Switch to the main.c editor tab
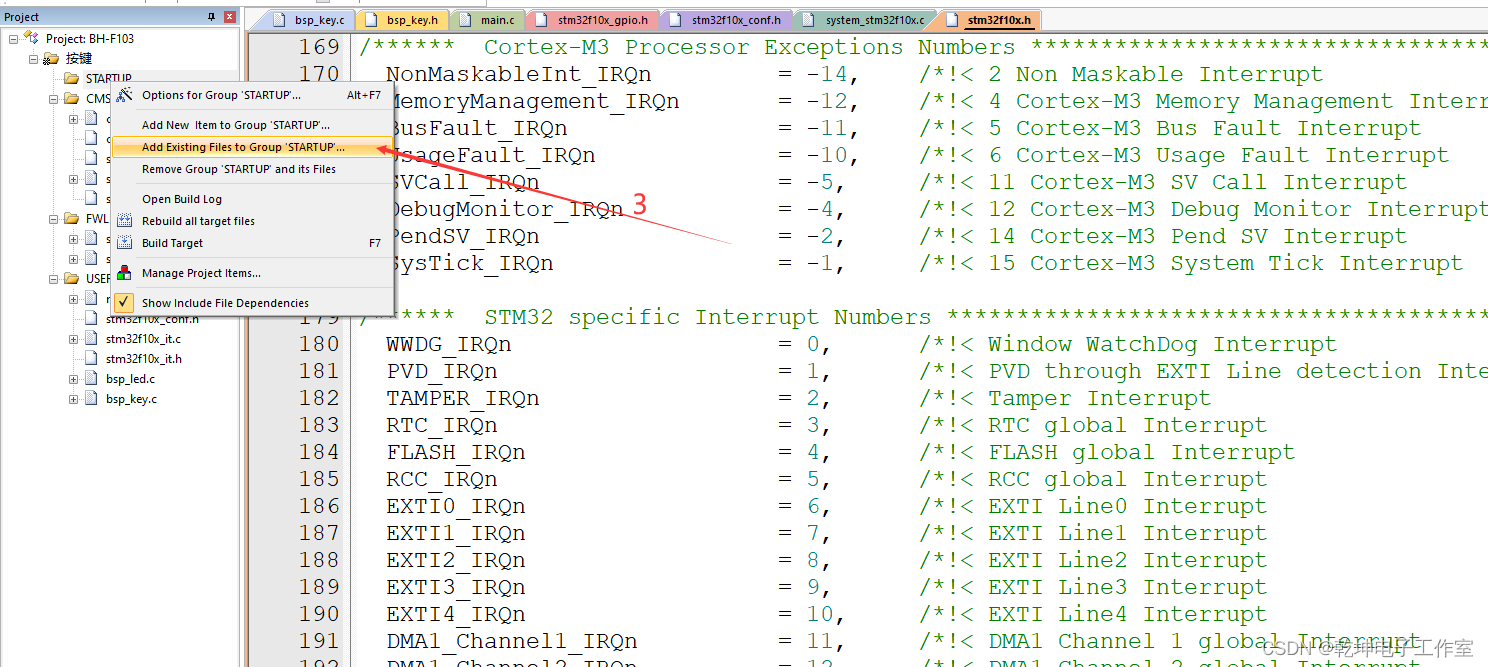1488x667 pixels. point(487,19)
